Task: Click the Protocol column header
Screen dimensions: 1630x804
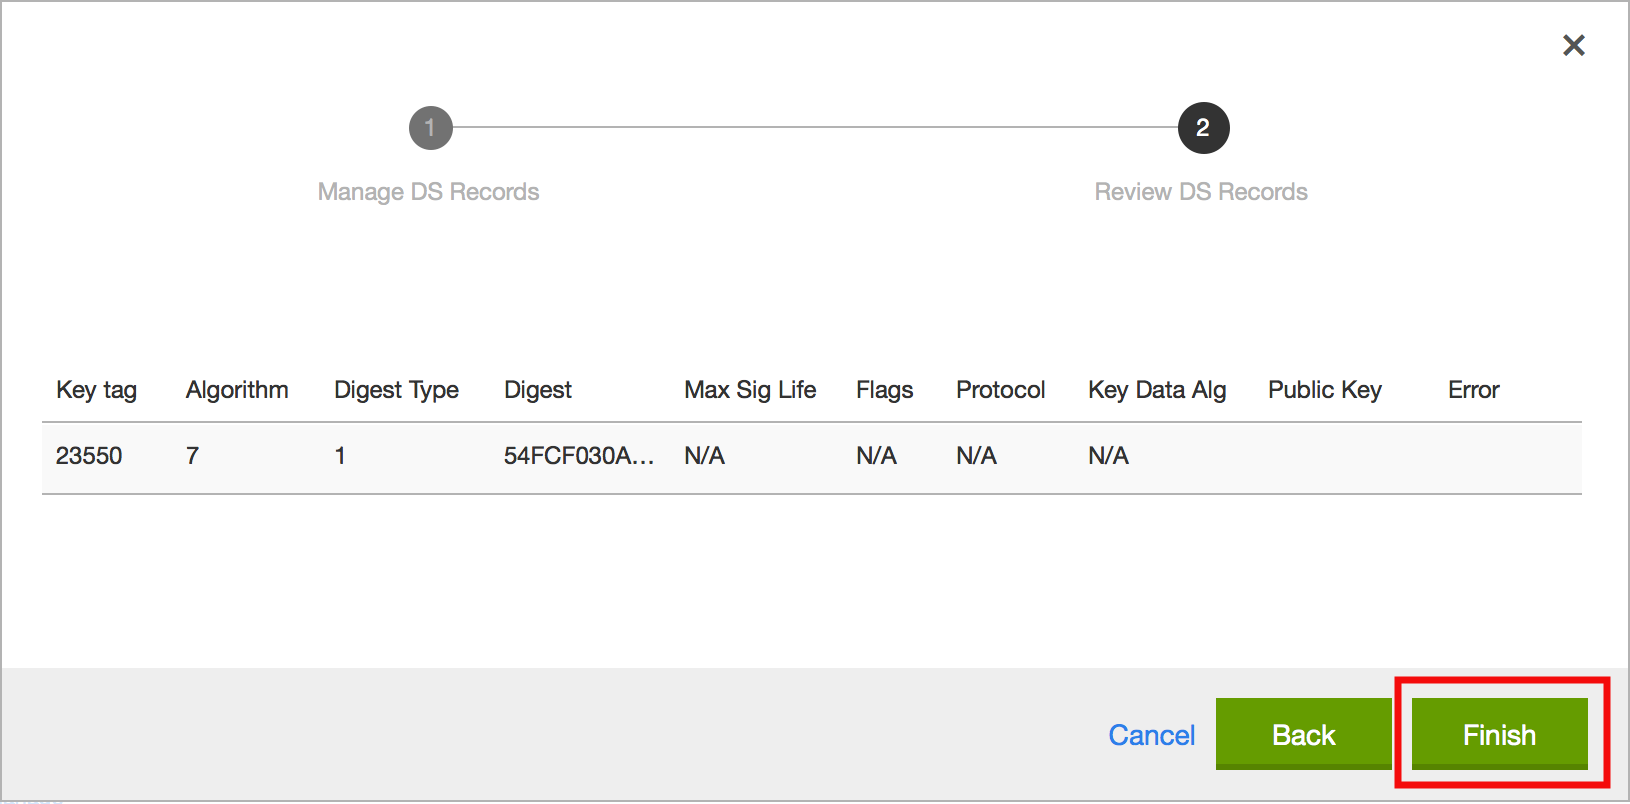Action: [1000, 390]
